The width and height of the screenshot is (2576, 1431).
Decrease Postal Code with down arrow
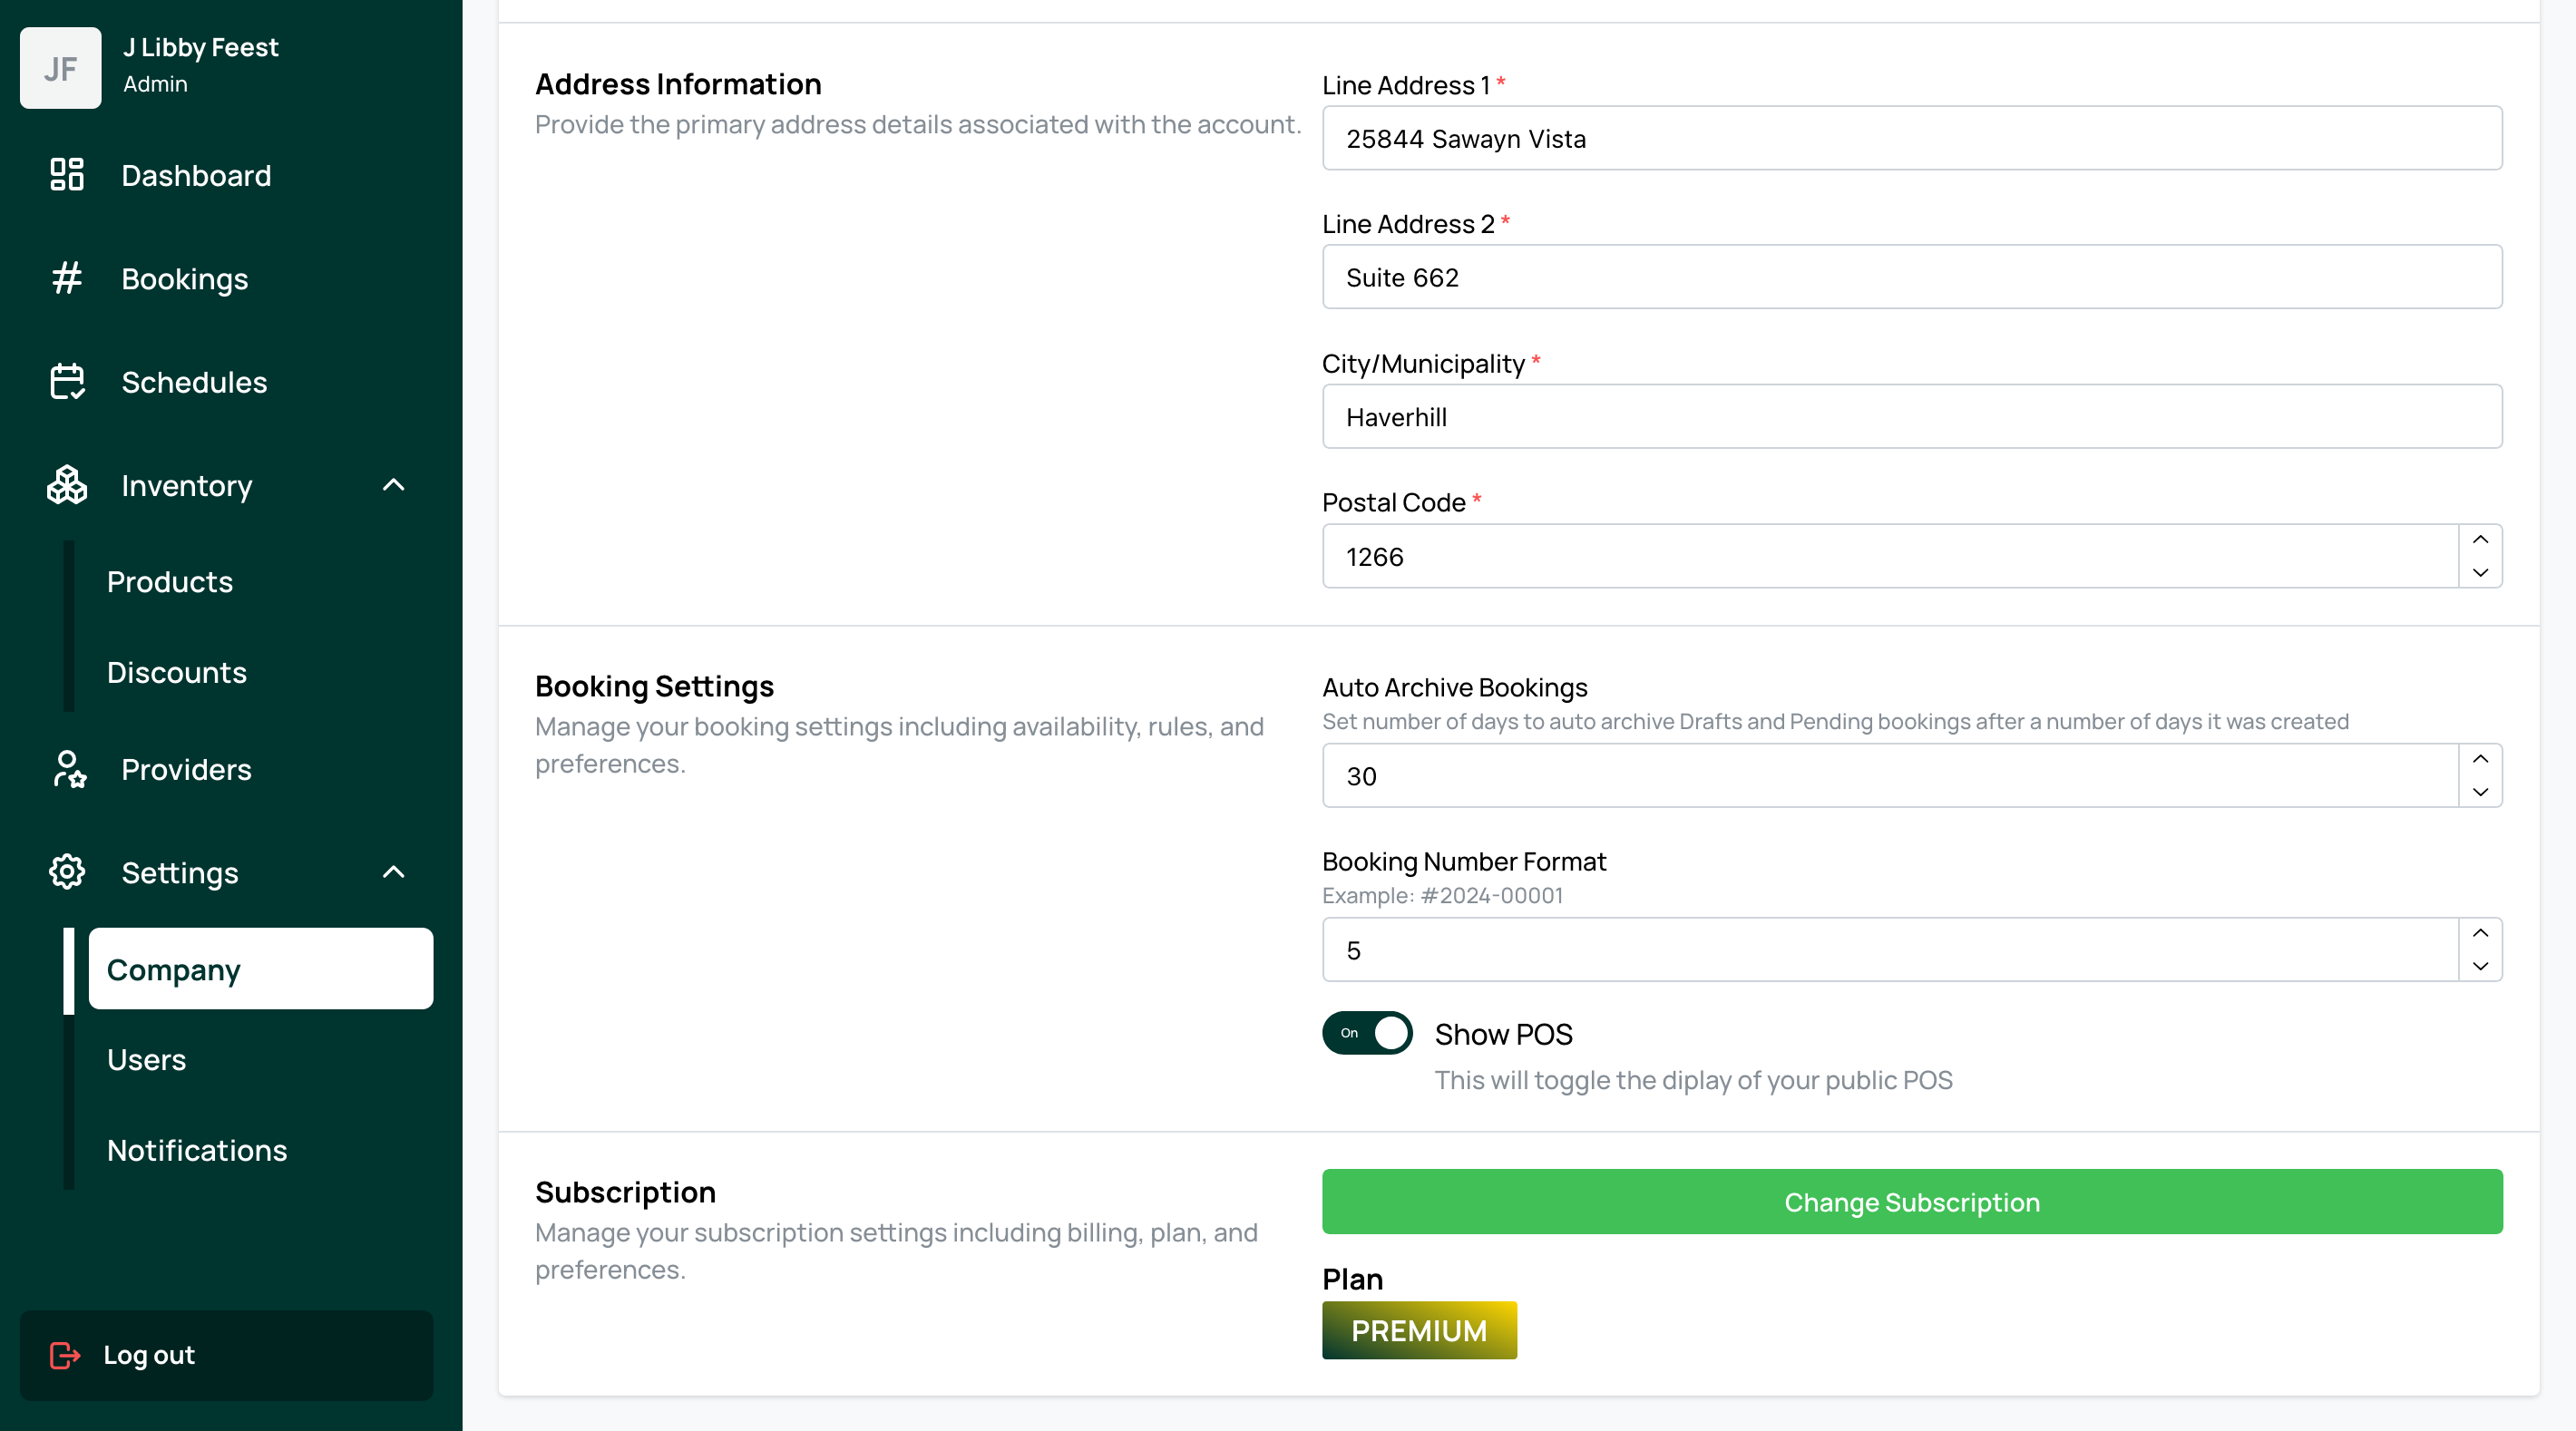click(x=2480, y=572)
